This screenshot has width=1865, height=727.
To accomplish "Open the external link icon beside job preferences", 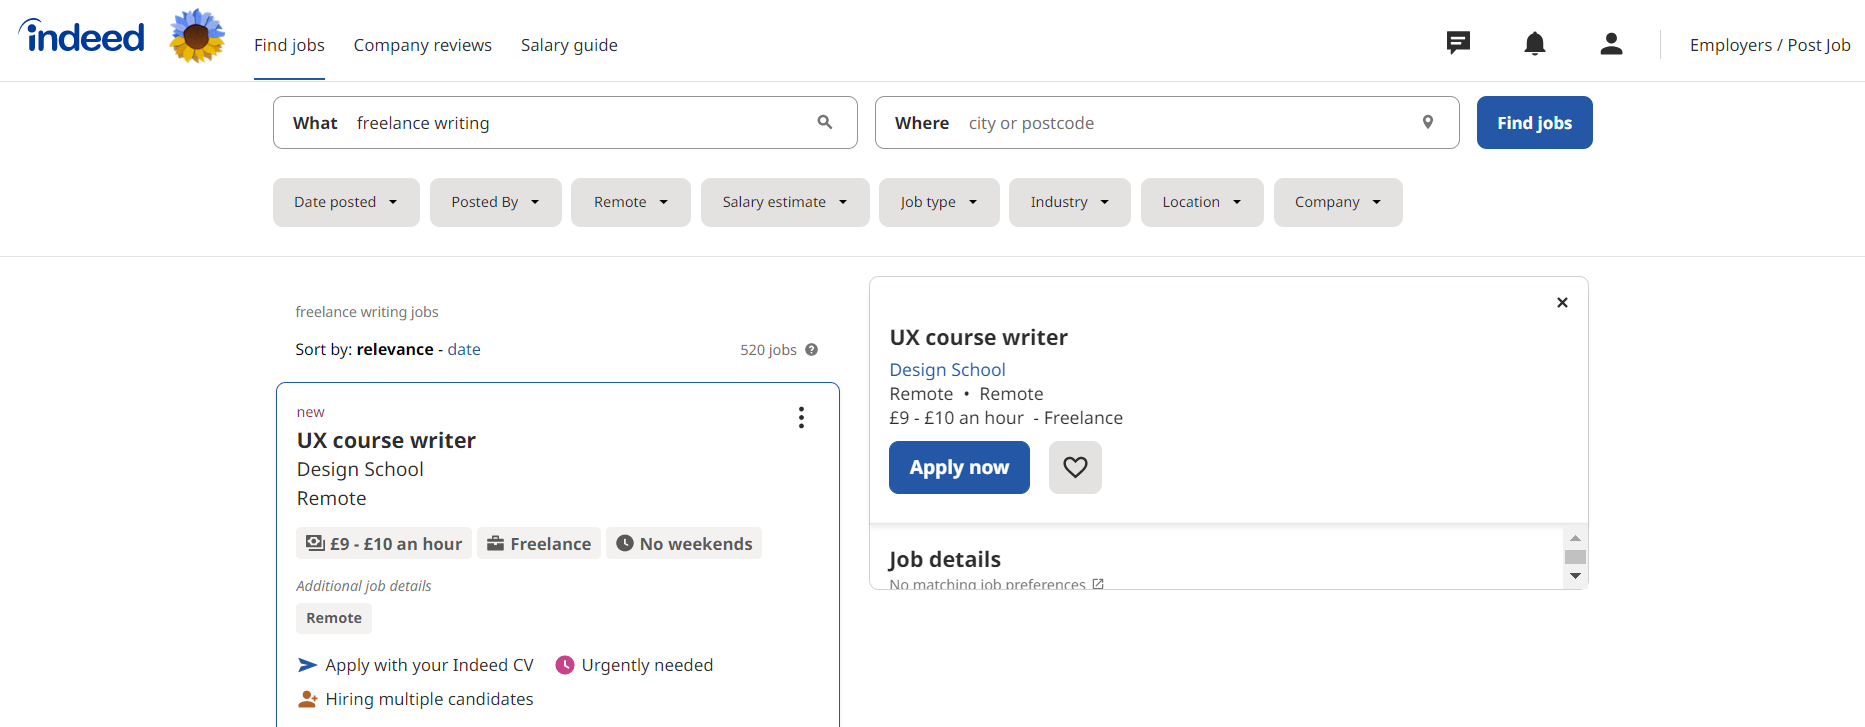I will coord(1098,584).
